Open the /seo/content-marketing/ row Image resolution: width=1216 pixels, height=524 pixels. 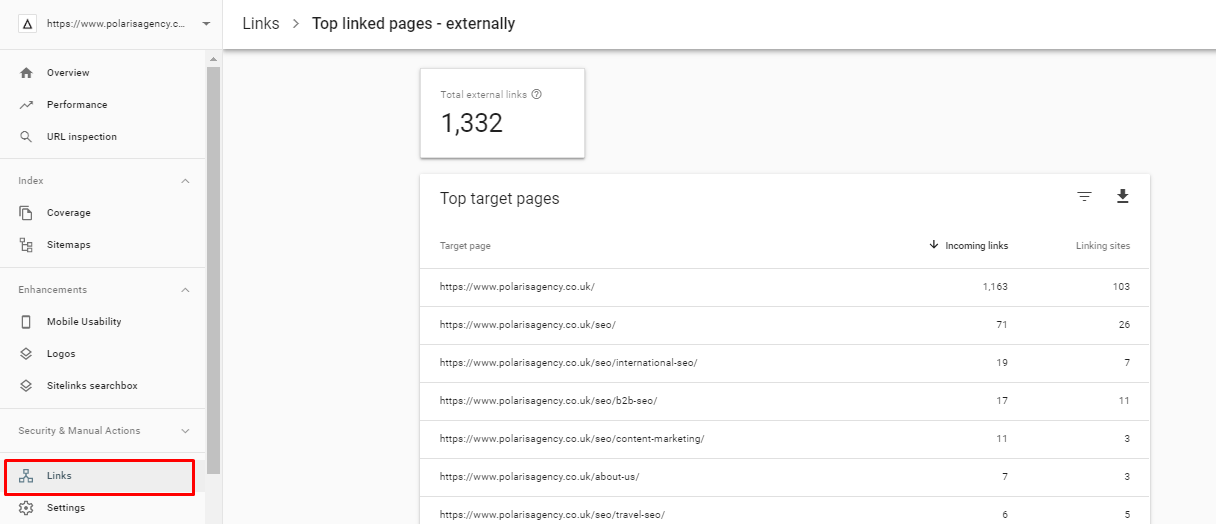coord(785,439)
